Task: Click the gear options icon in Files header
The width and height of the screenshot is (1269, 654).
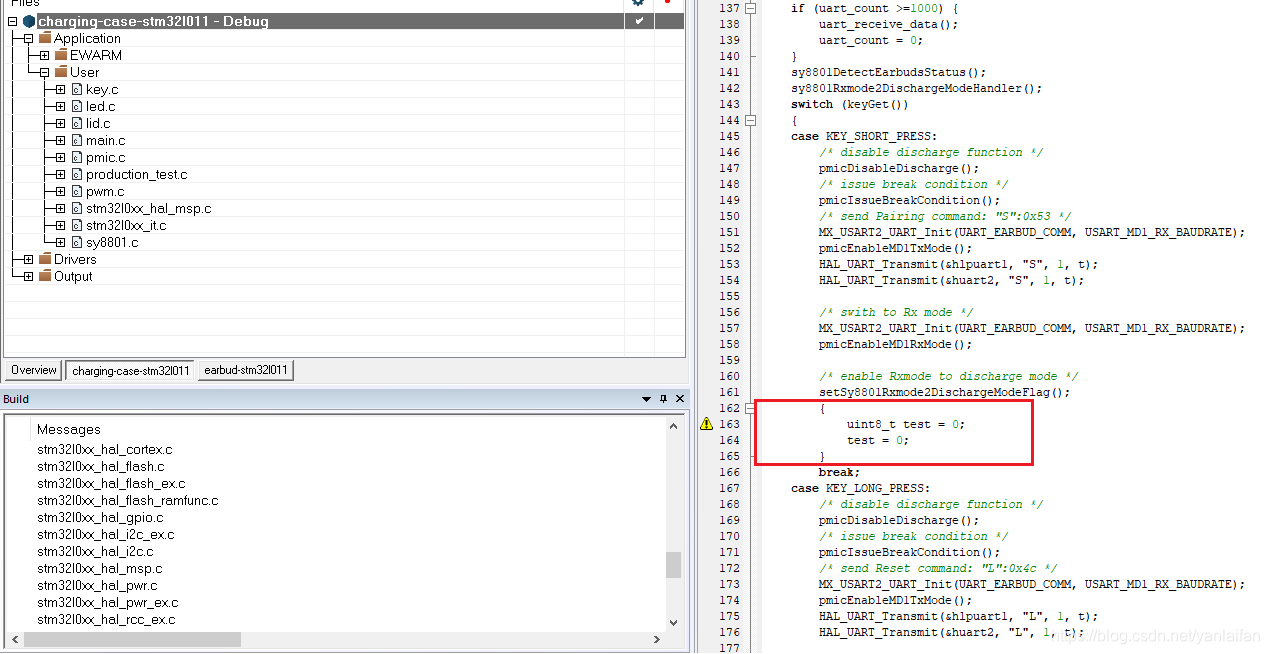Action: click(638, 5)
